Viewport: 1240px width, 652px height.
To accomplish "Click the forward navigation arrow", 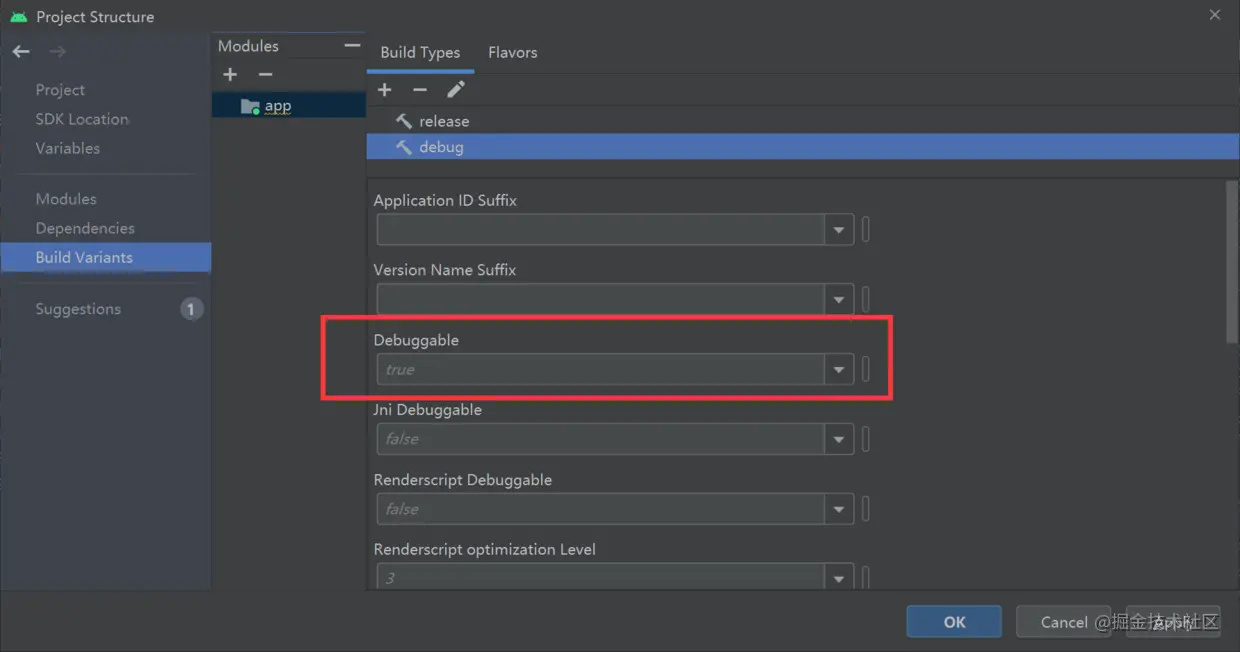I will (x=58, y=51).
